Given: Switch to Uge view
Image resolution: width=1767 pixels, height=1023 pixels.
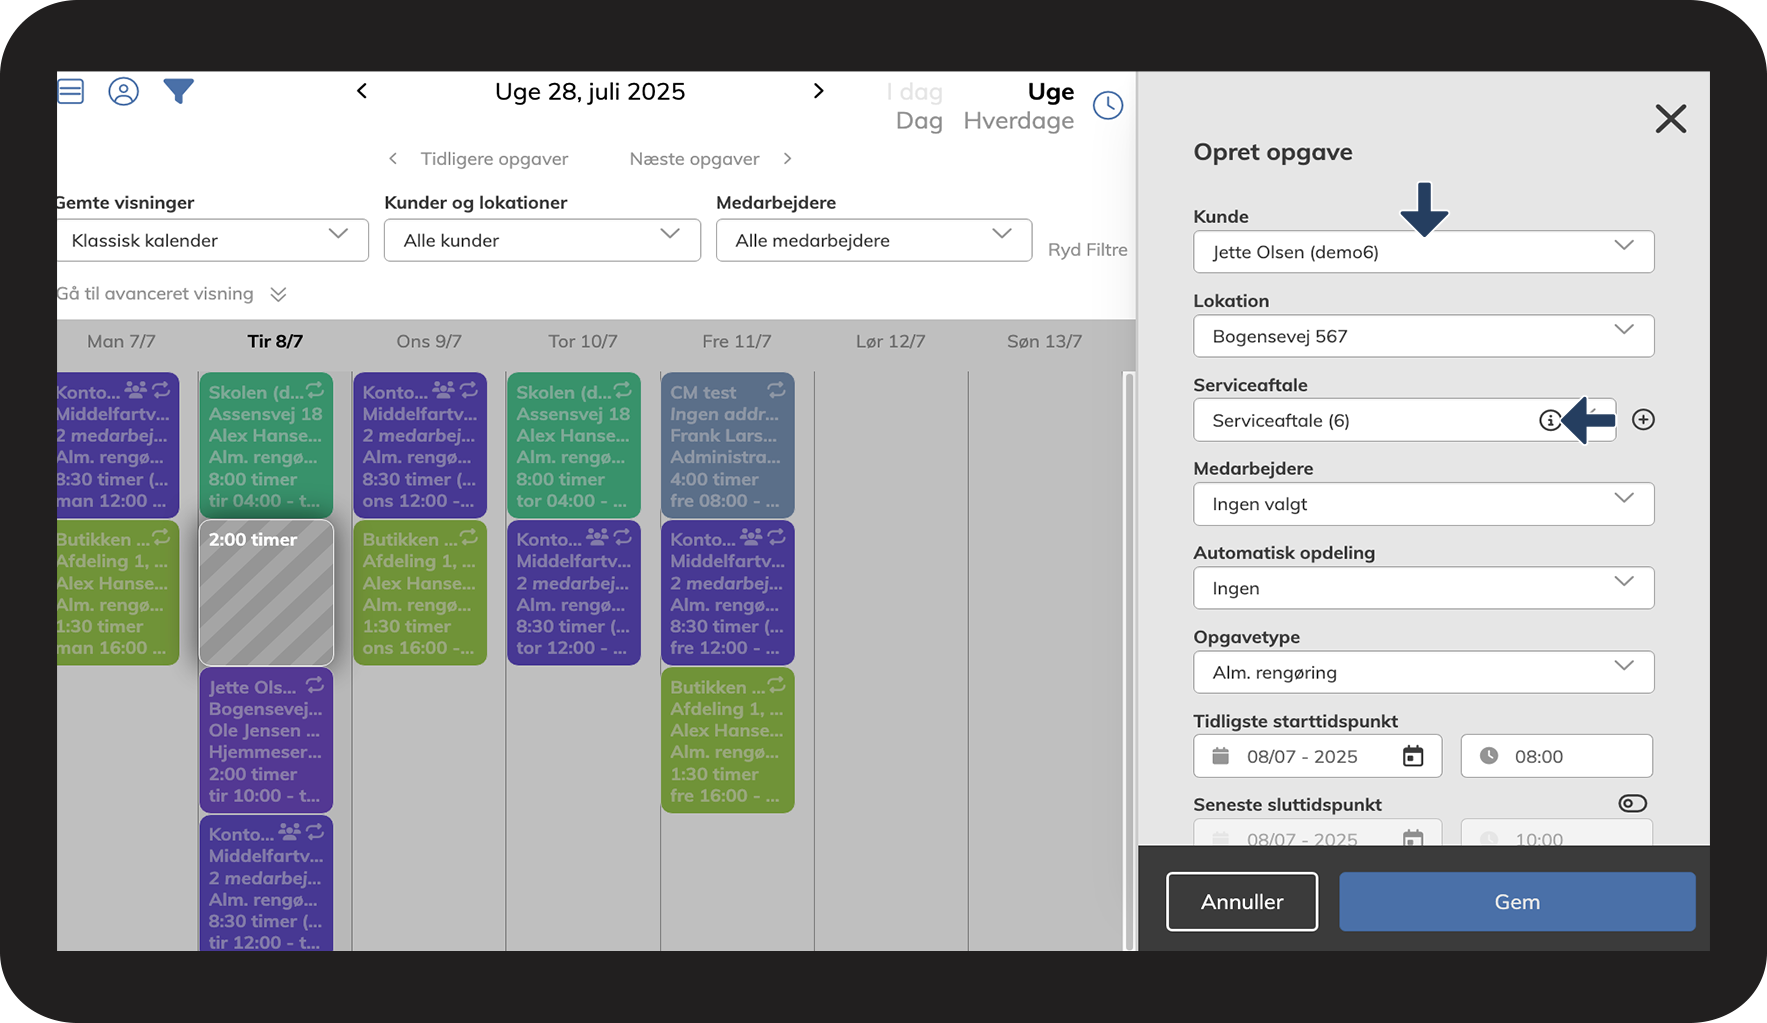Looking at the screenshot, I should coord(1050,92).
